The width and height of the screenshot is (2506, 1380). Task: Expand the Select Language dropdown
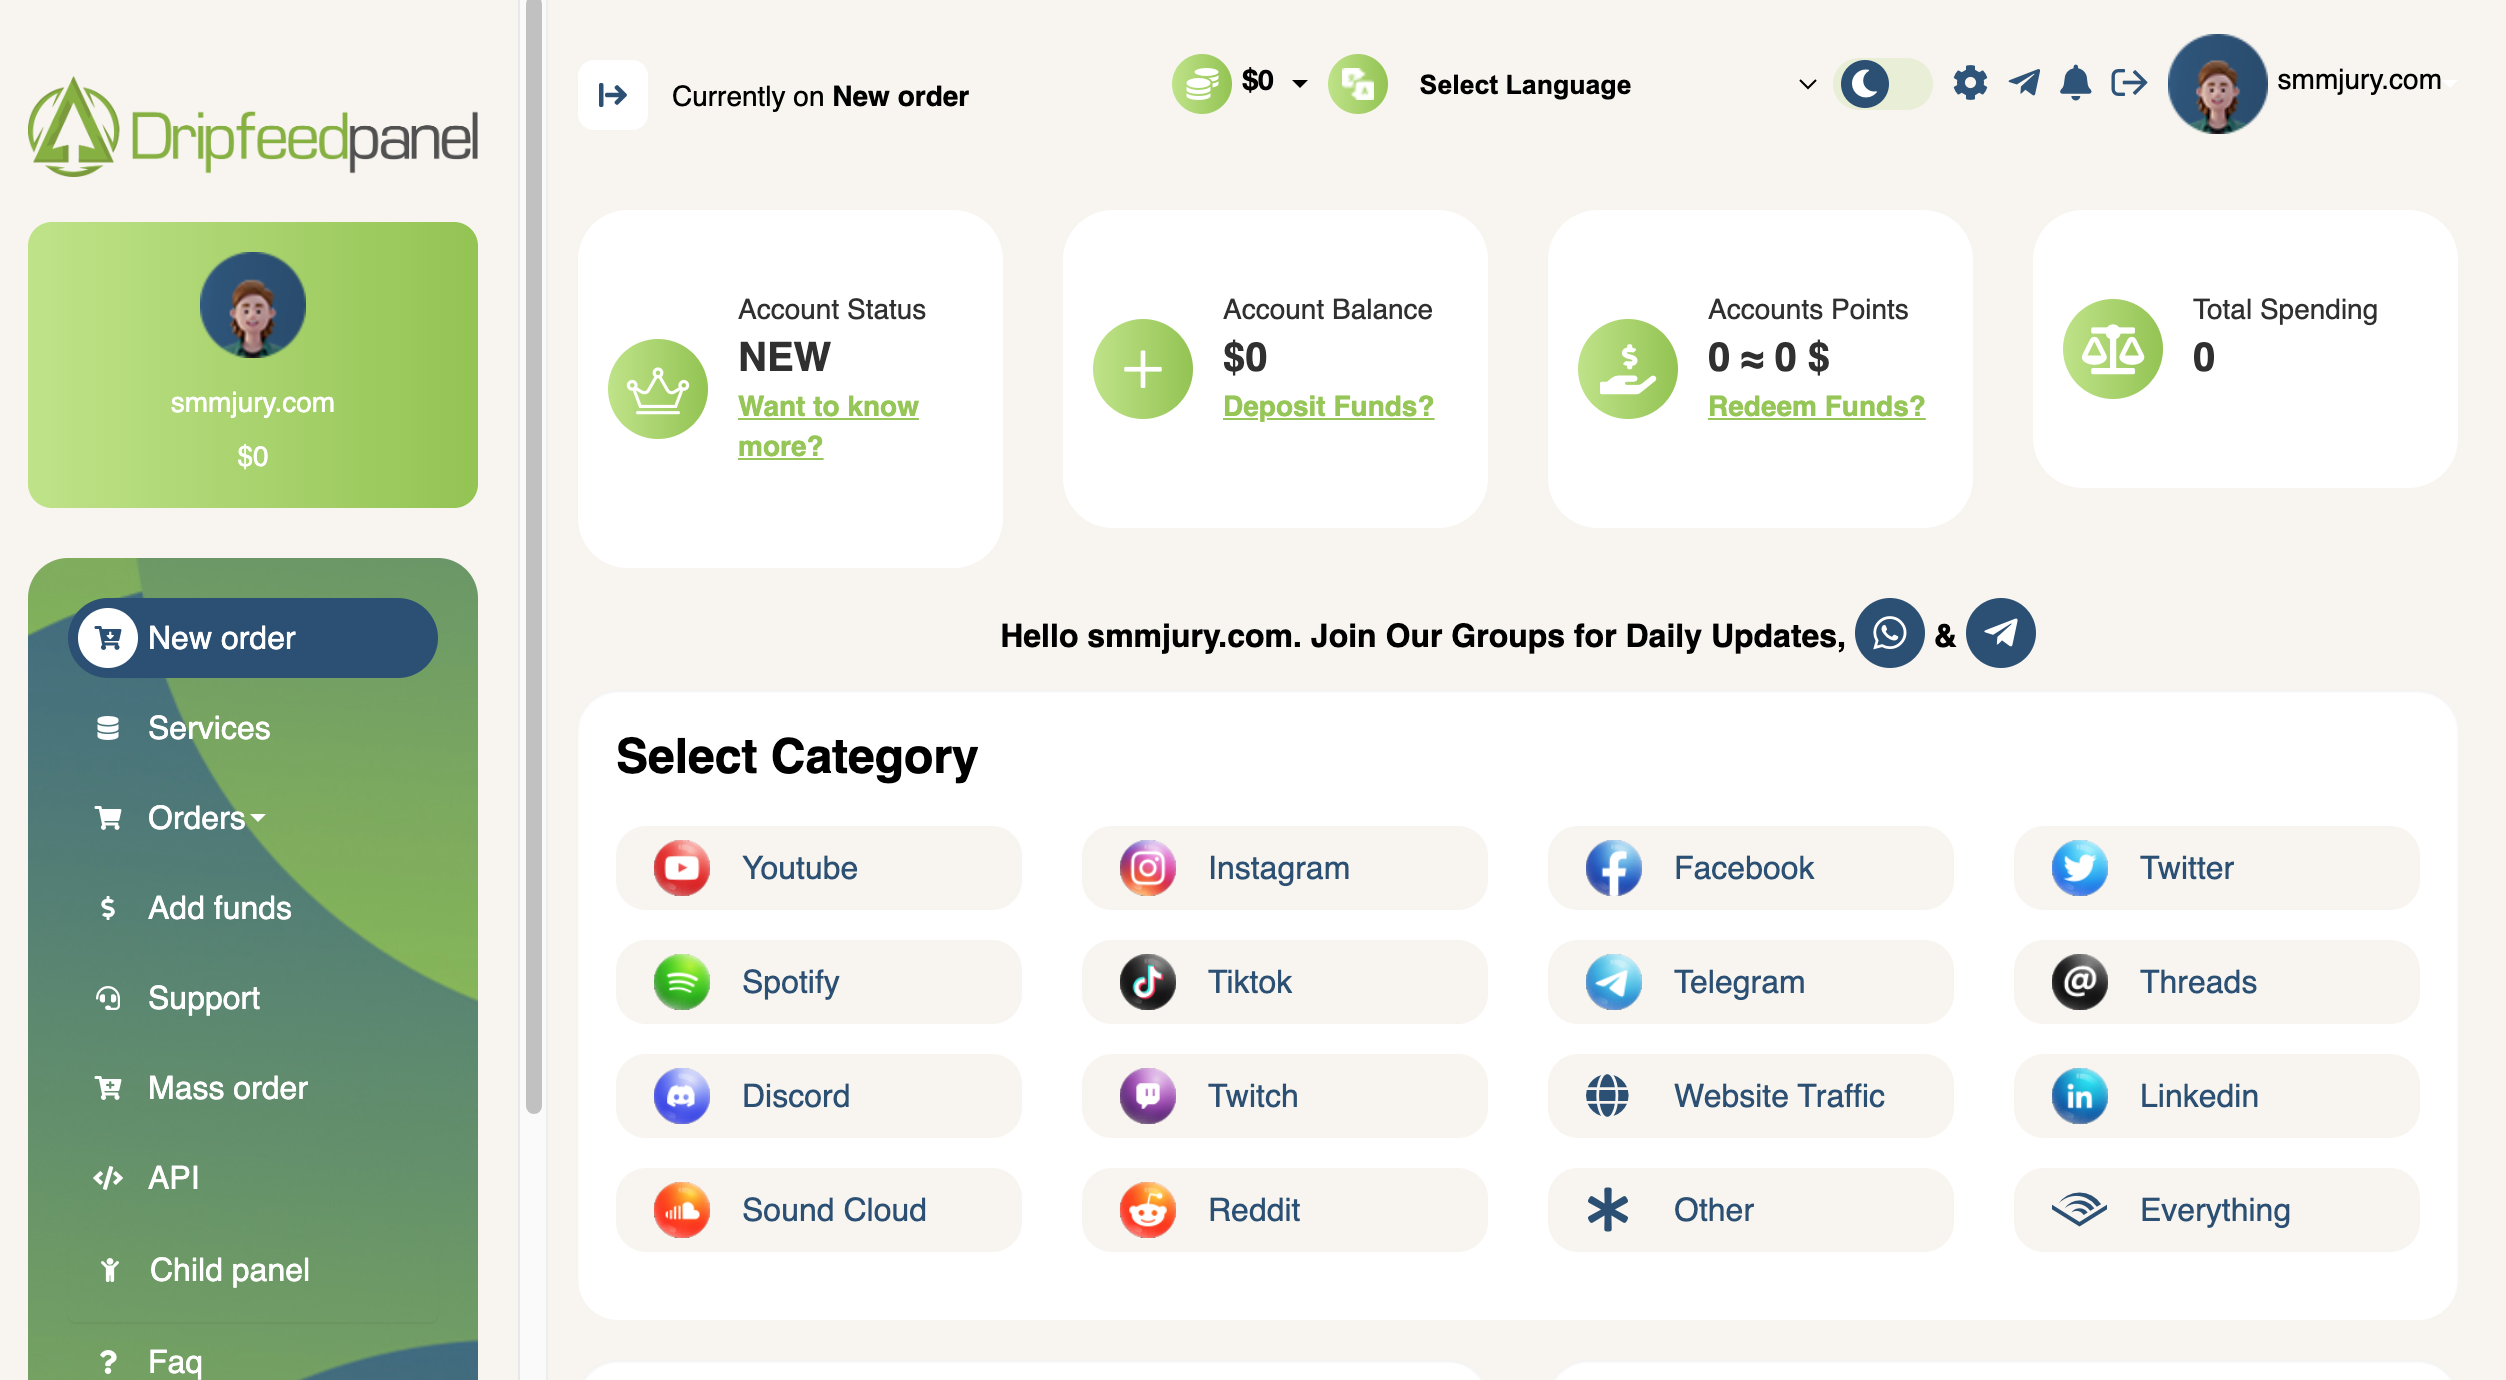[x=1616, y=85]
